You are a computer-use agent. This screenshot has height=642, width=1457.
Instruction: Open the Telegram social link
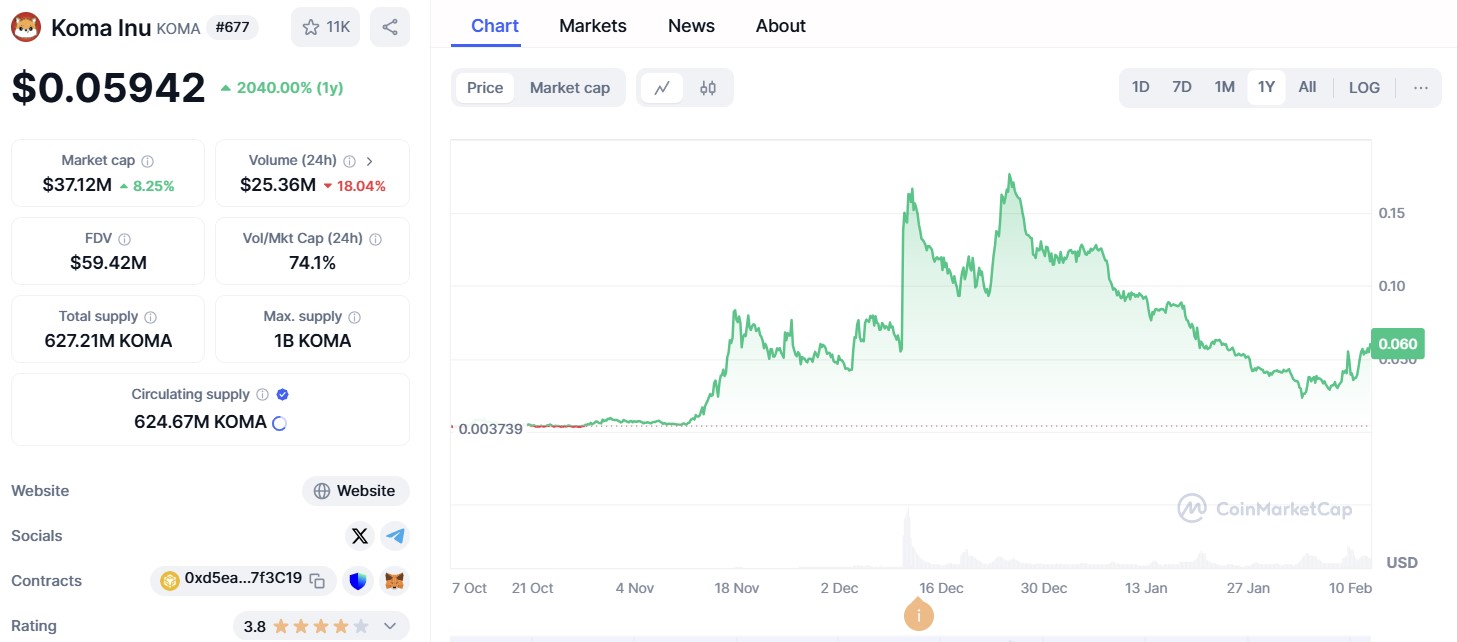tap(396, 536)
